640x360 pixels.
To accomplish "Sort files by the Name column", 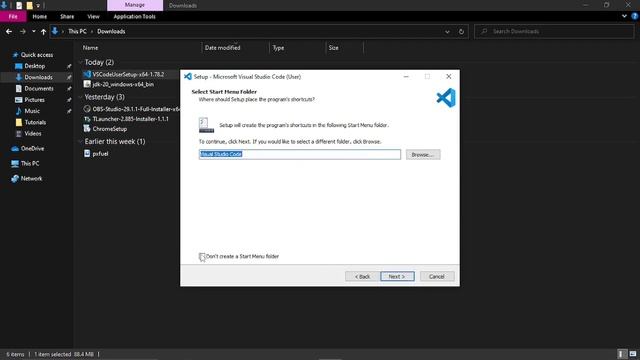I will click(x=90, y=48).
